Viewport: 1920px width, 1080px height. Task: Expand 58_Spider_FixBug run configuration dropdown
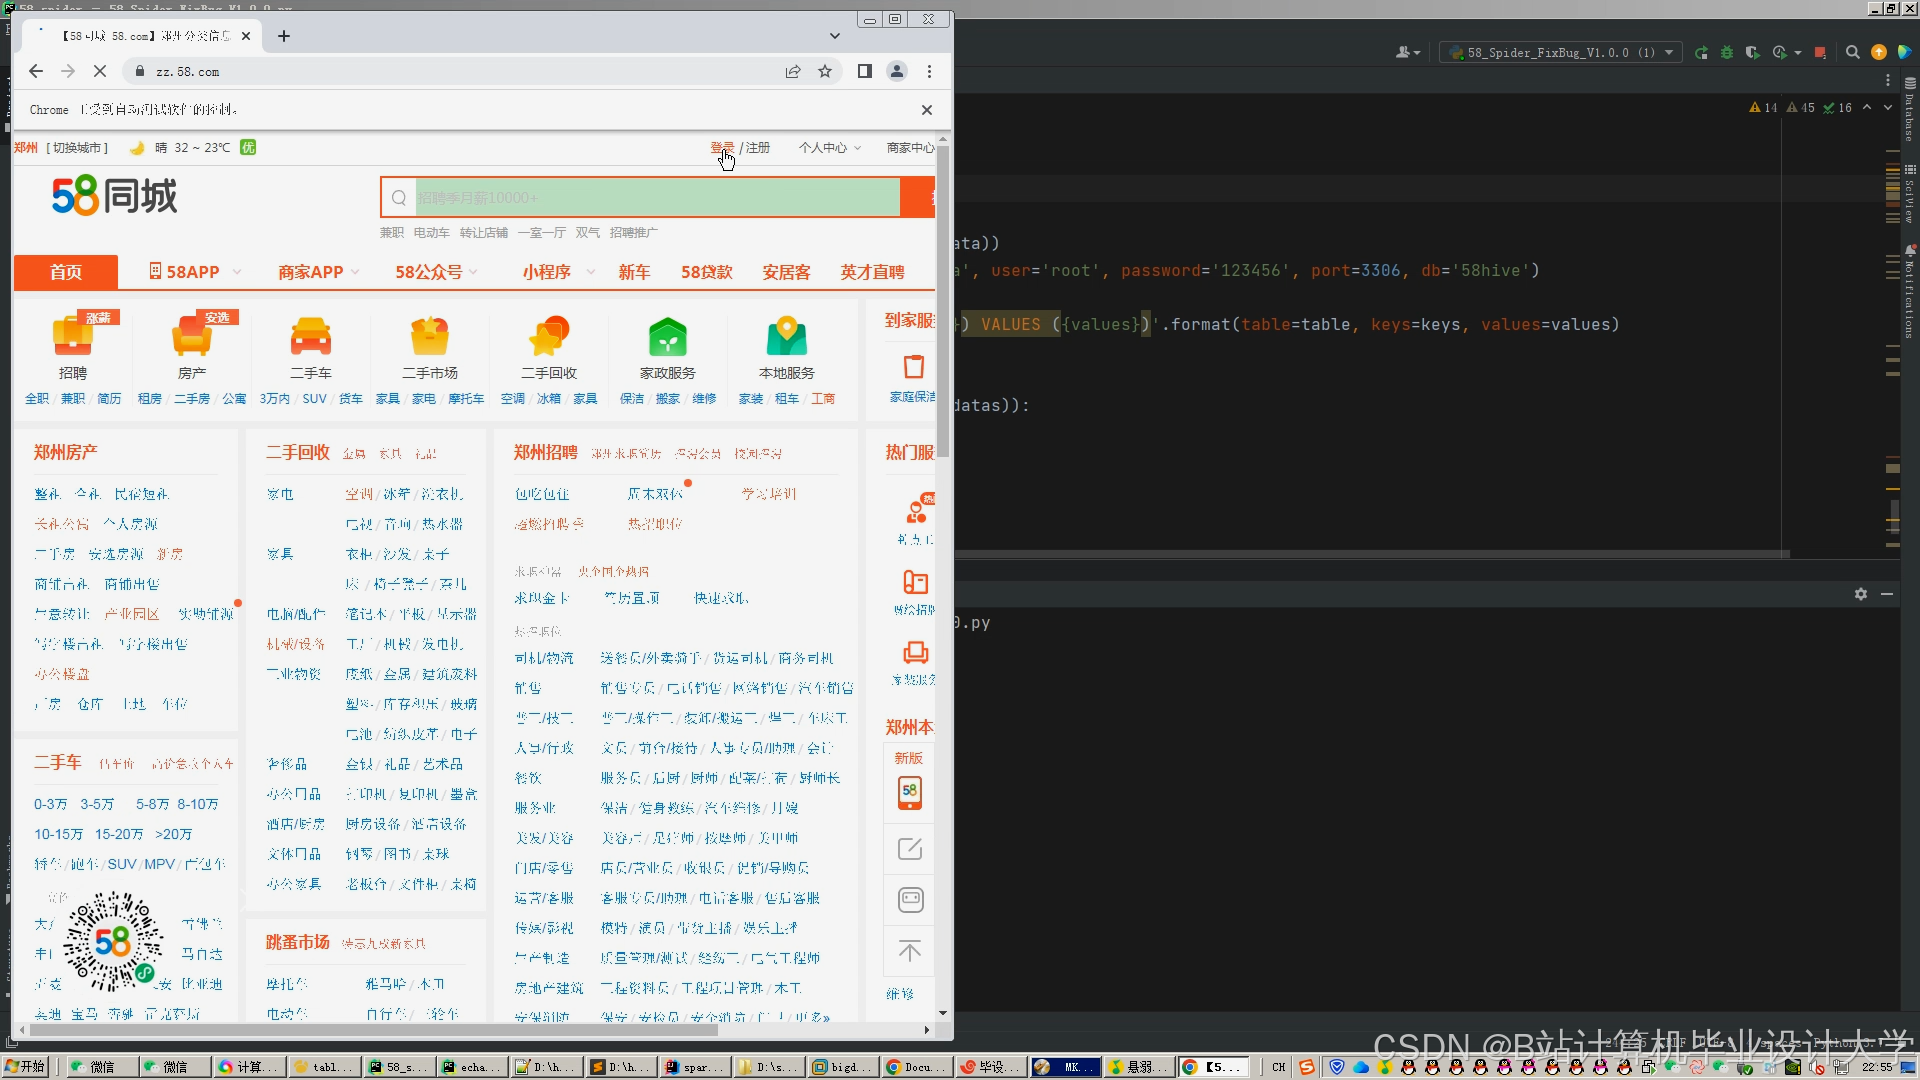click(x=1560, y=53)
